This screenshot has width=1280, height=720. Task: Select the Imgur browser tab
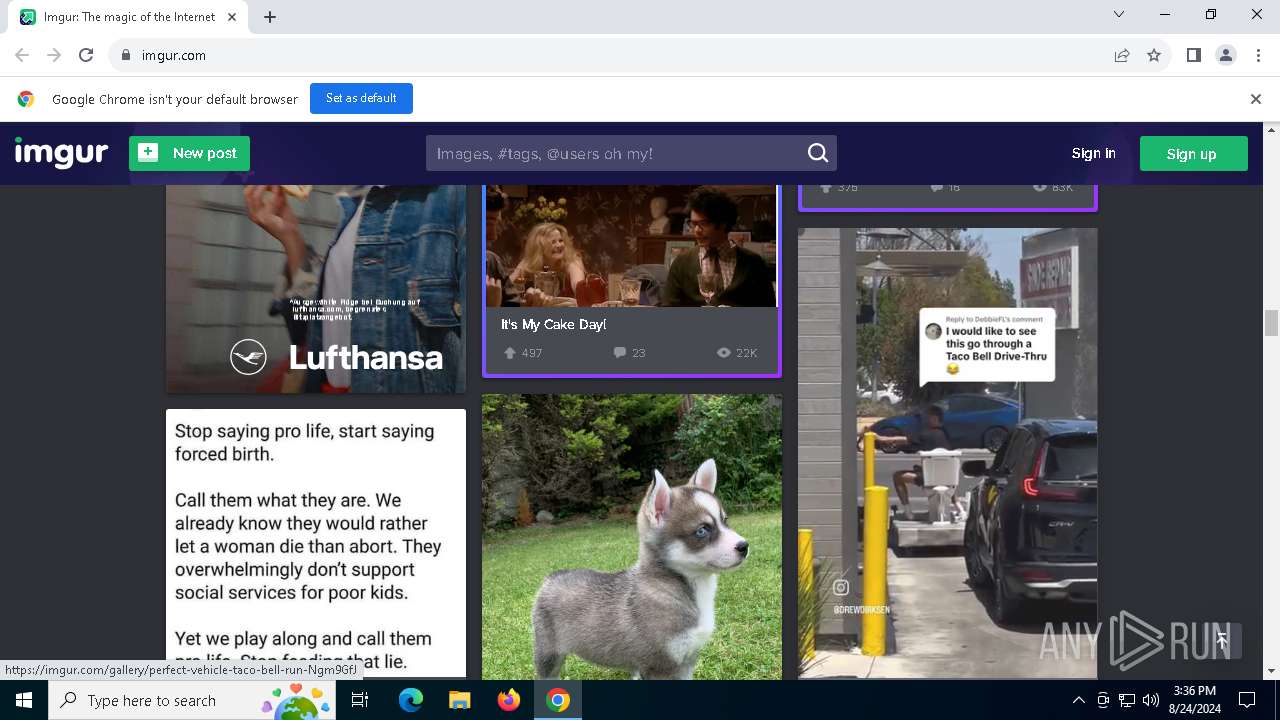[128, 17]
